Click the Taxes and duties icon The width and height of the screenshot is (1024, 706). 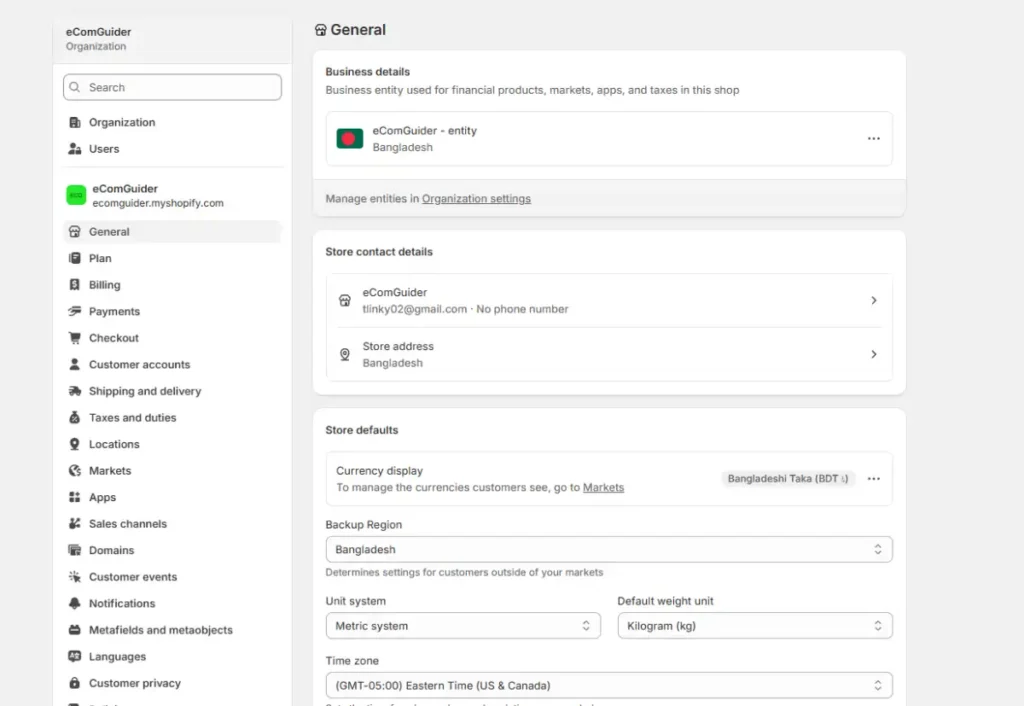pyautogui.click(x=74, y=417)
